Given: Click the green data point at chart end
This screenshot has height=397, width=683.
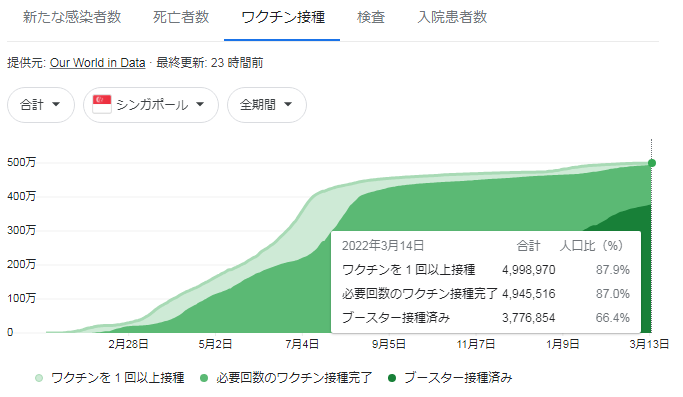Looking at the screenshot, I should [652, 163].
